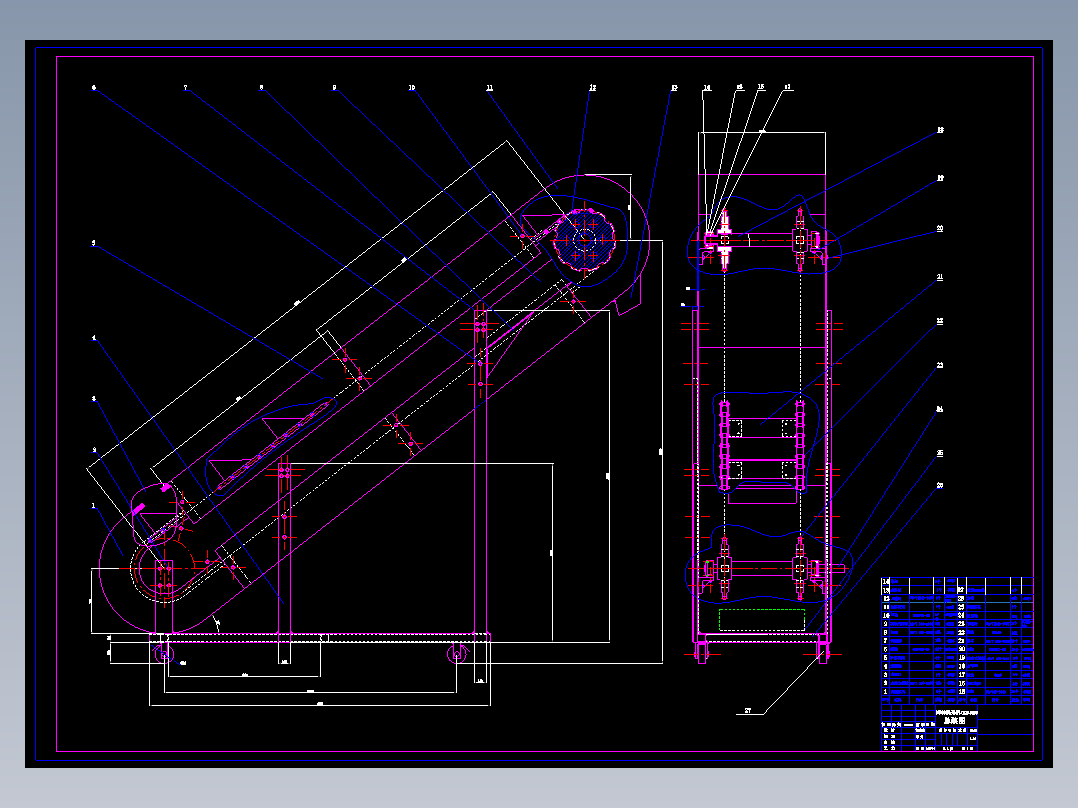Select callout number 21 on side view
This screenshot has width=1078, height=808.
pos(940,277)
